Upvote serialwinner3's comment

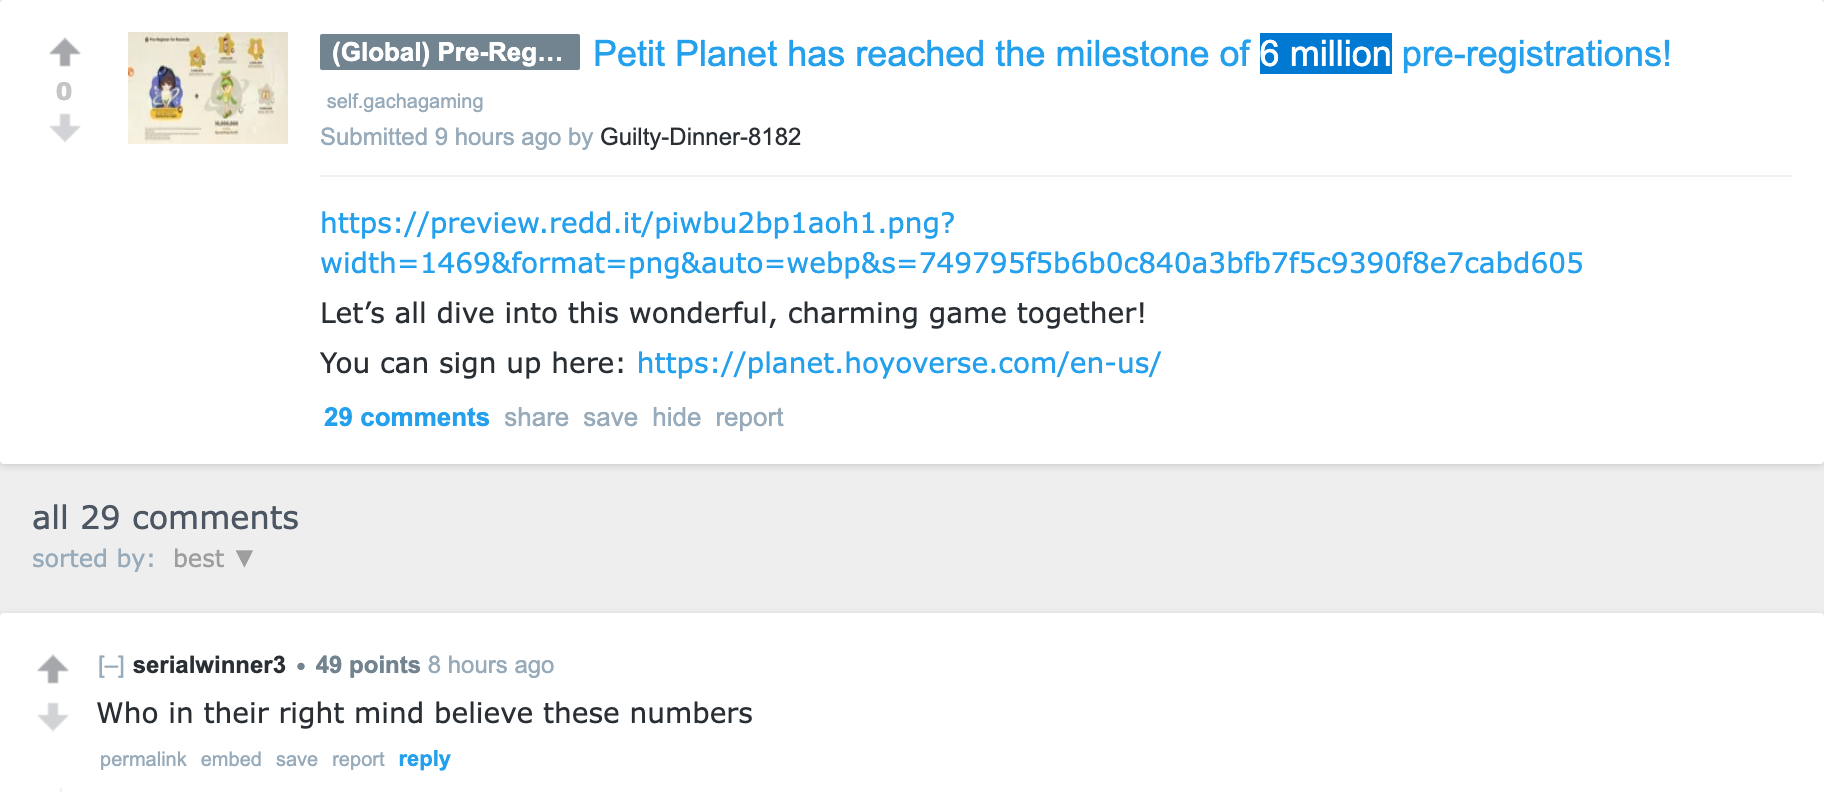click(53, 668)
